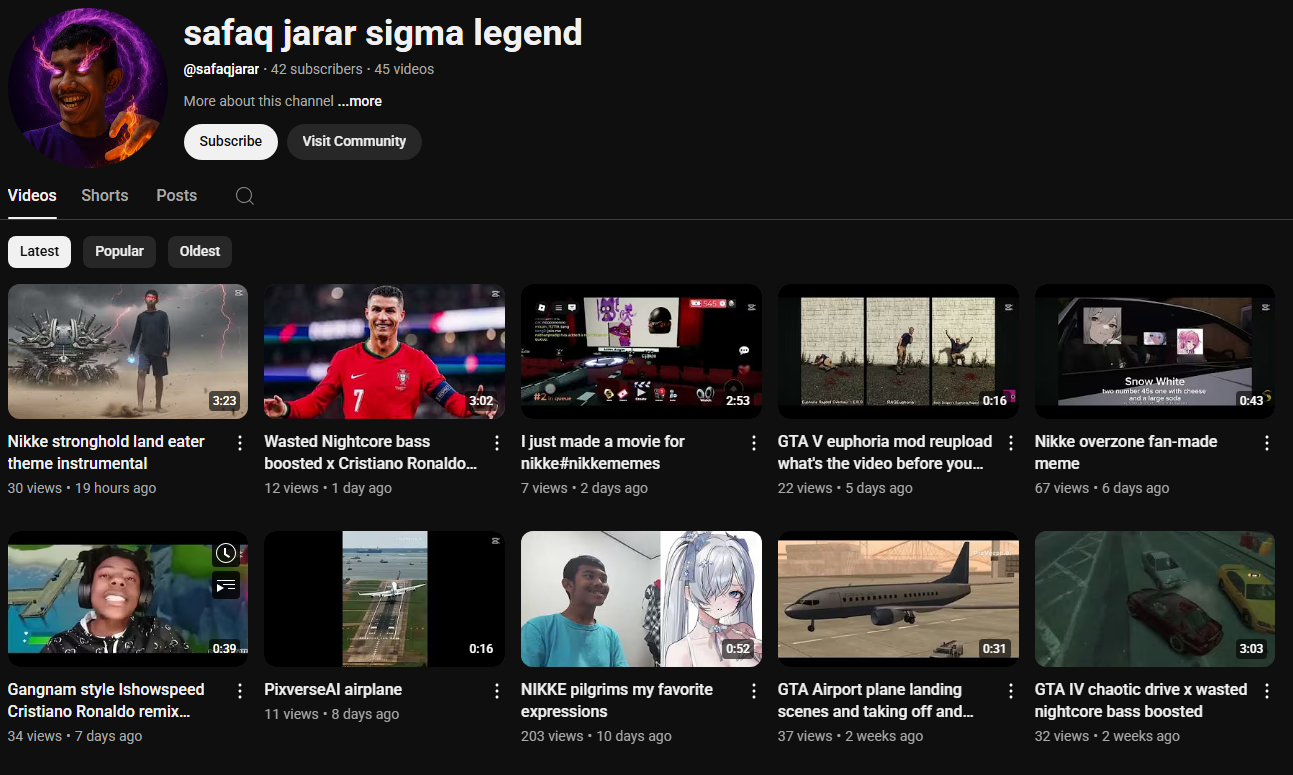This screenshot has width=1293, height=775.
Task: Click '67 views • 6 days ago' text
Action: 1102,488
